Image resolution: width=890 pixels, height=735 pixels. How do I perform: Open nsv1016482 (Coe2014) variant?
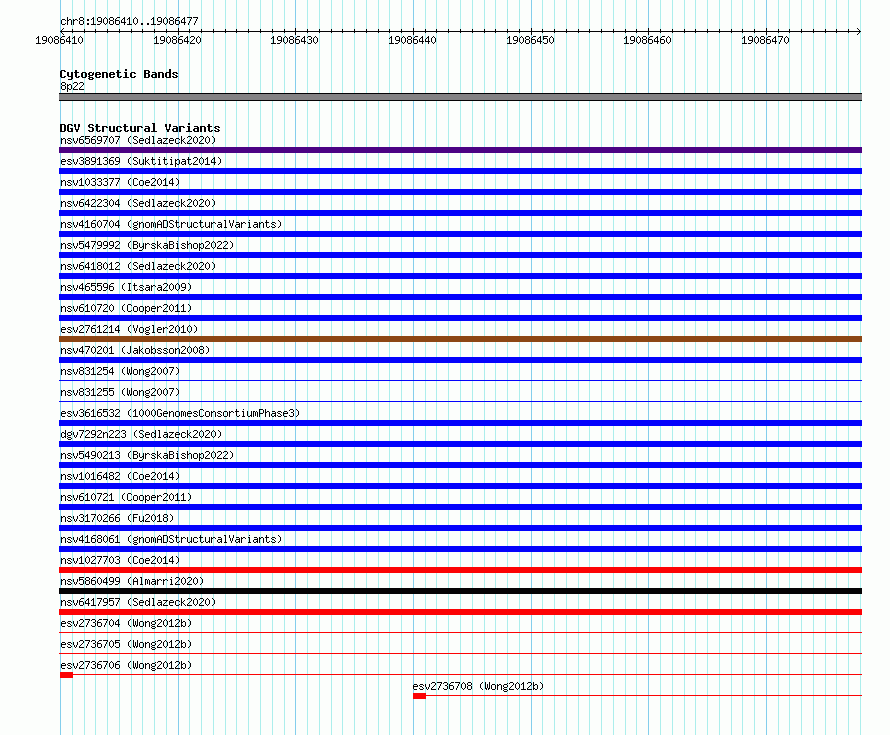(x=120, y=476)
